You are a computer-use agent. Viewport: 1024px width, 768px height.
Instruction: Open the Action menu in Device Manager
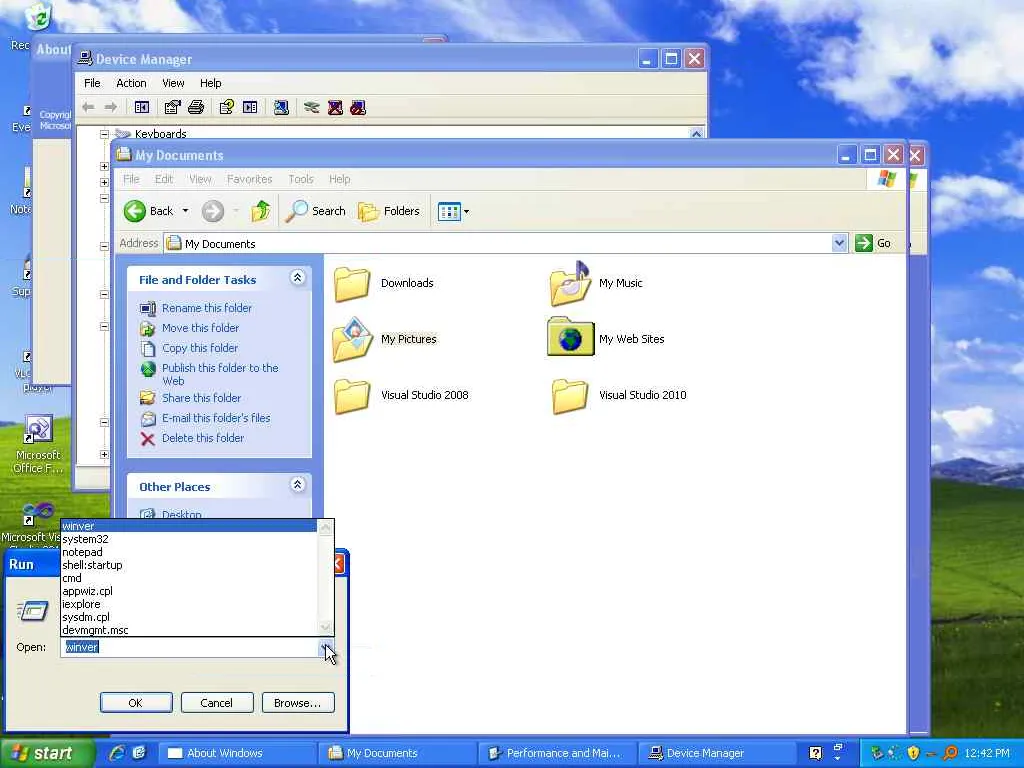pyautogui.click(x=131, y=83)
